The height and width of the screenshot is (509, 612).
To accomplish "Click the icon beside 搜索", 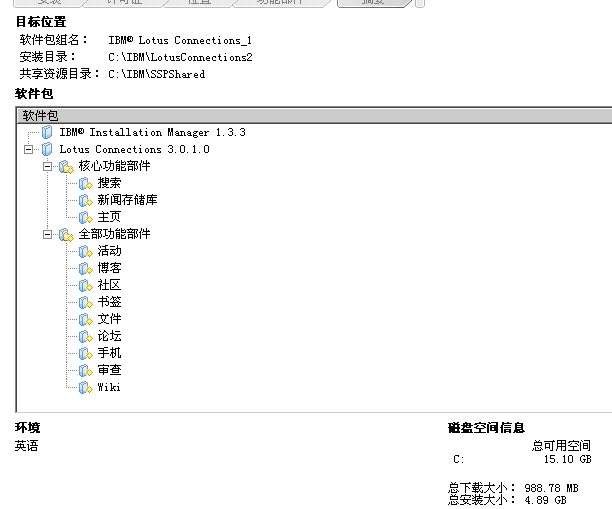I will point(85,183).
